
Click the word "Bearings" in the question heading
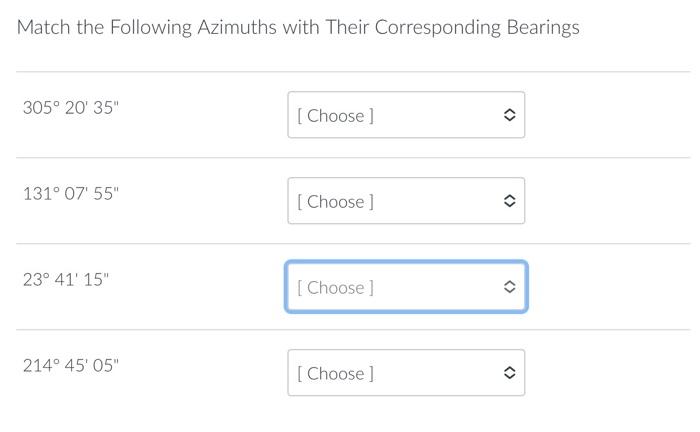click(x=541, y=28)
